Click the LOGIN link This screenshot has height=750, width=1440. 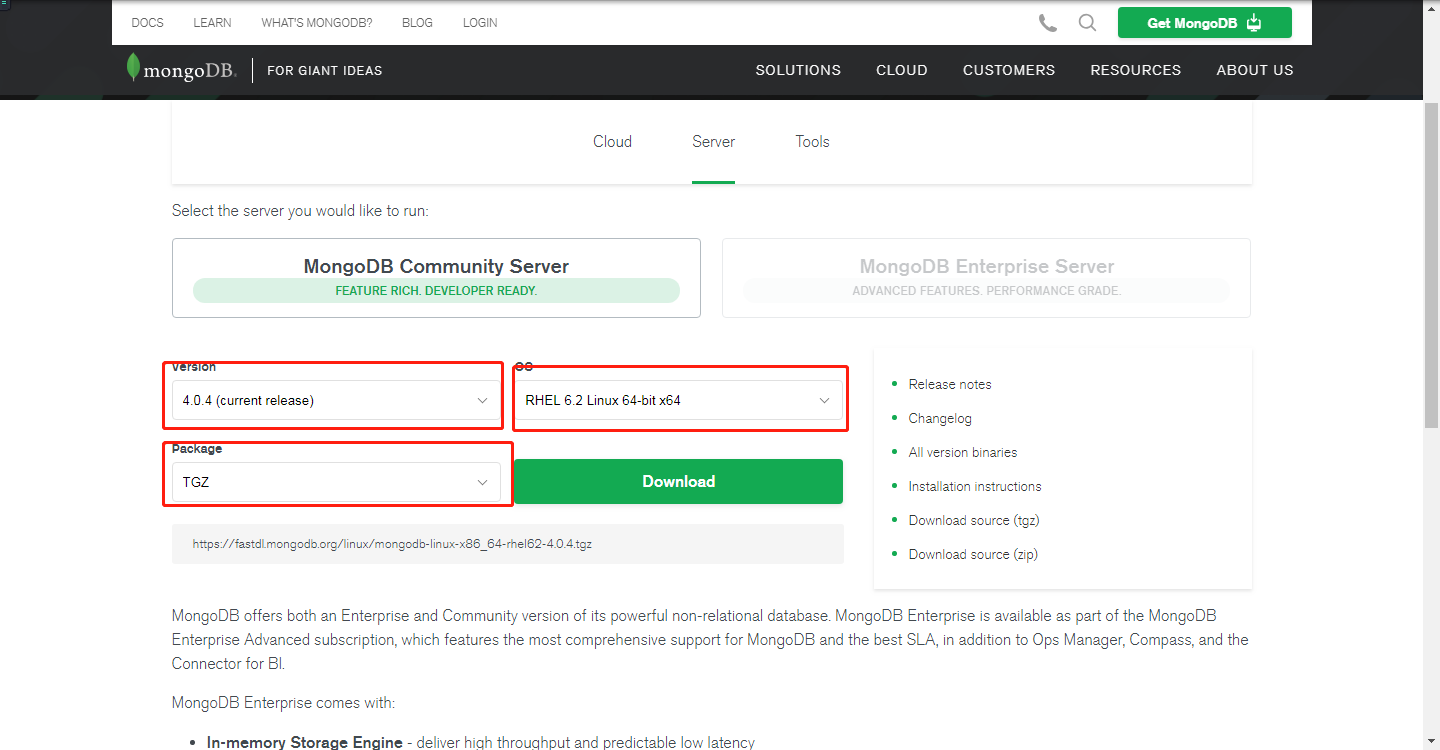(x=480, y=23)
